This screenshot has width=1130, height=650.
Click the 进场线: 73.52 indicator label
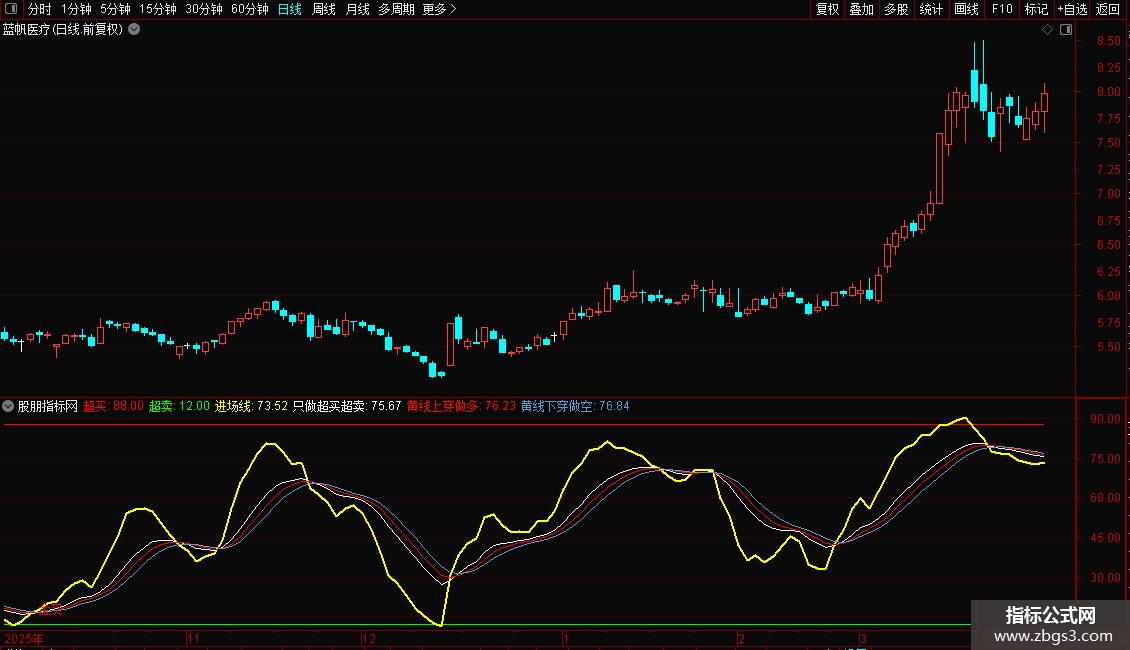(252, 406)
